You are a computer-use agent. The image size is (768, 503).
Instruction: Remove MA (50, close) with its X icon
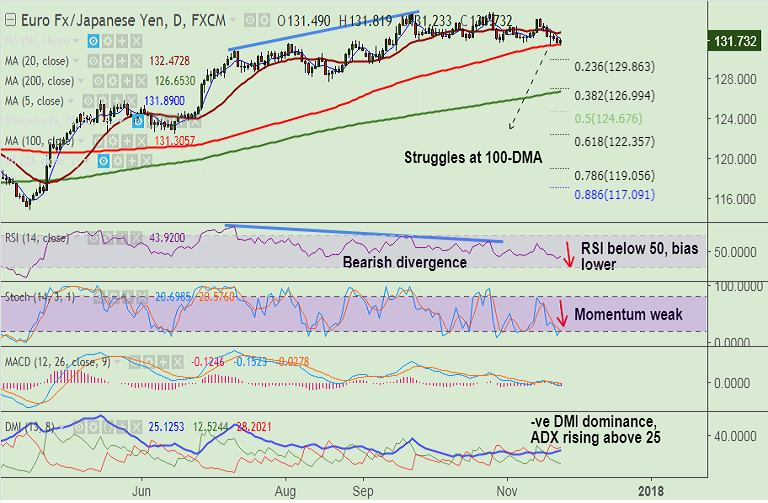pyautogui.click(x=136, y=41)
